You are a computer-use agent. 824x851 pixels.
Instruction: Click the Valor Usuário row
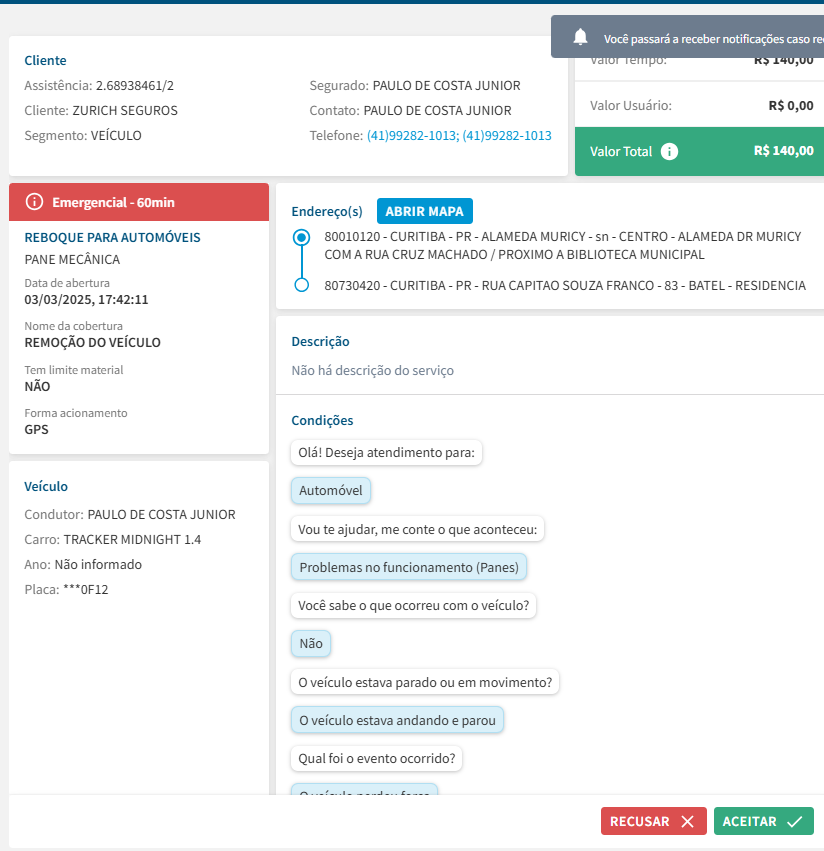click(x=700, y=105)
